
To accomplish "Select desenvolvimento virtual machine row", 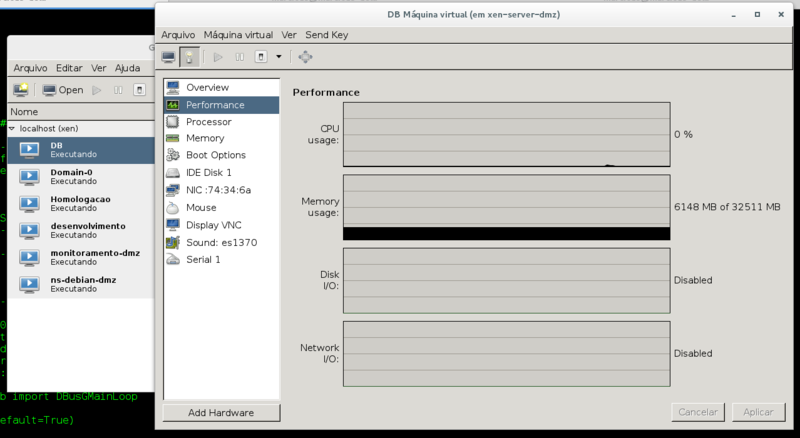I will point(81,230).
